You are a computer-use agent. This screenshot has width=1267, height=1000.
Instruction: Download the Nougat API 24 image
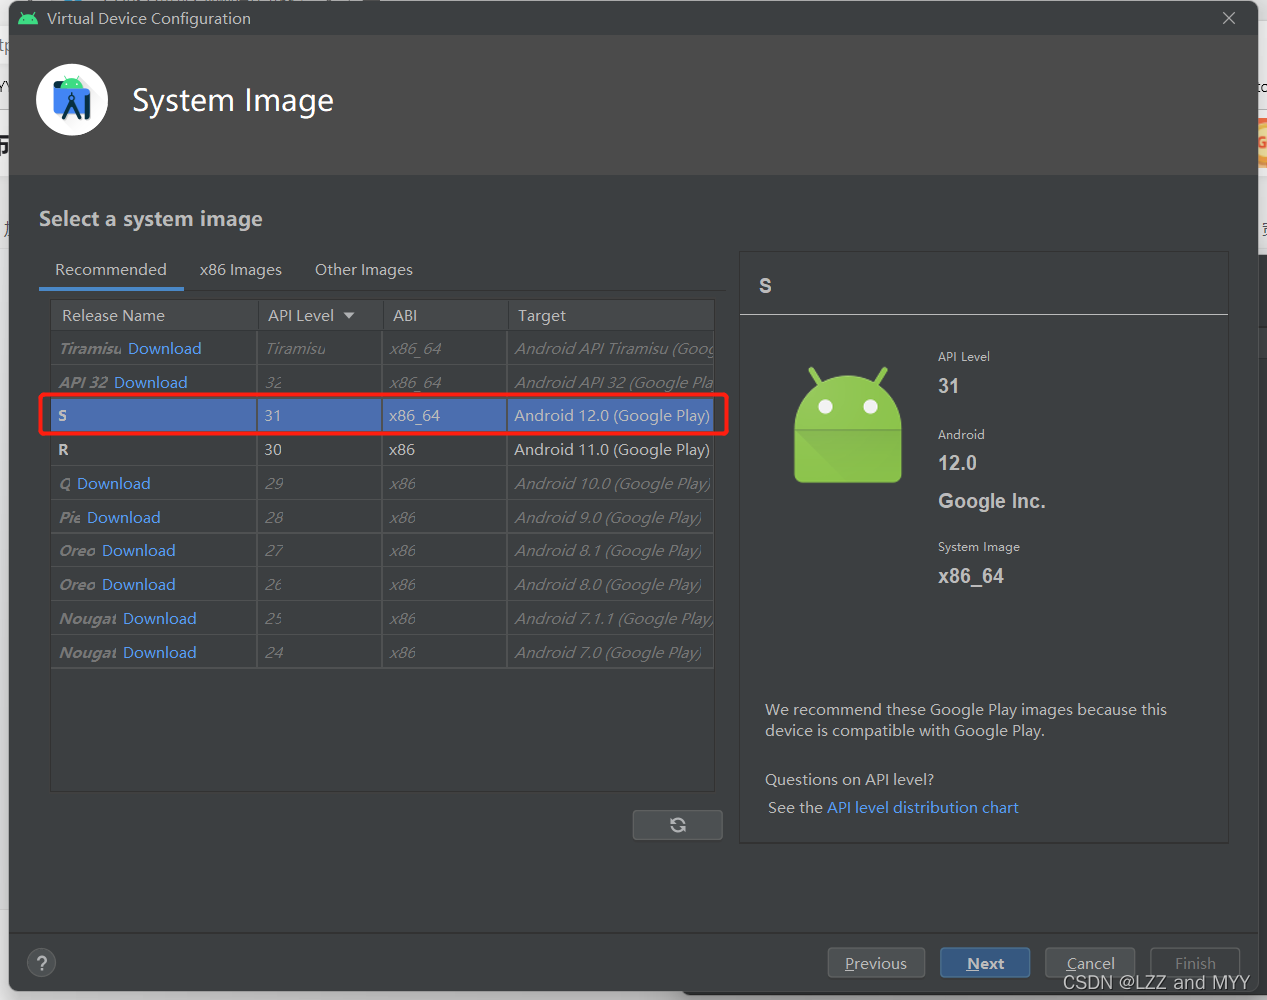pos(160,652)
